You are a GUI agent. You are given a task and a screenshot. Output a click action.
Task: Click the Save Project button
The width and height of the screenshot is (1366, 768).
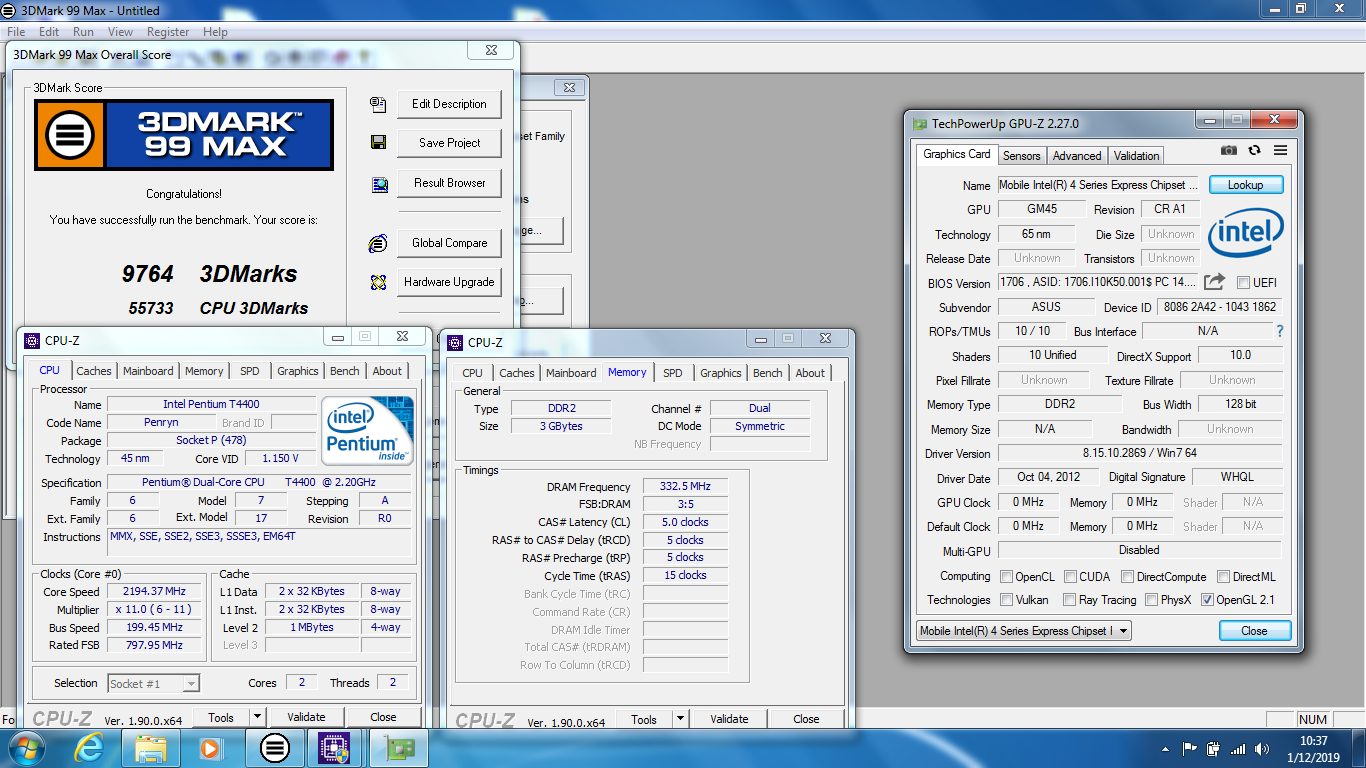[x=449, y=143]
